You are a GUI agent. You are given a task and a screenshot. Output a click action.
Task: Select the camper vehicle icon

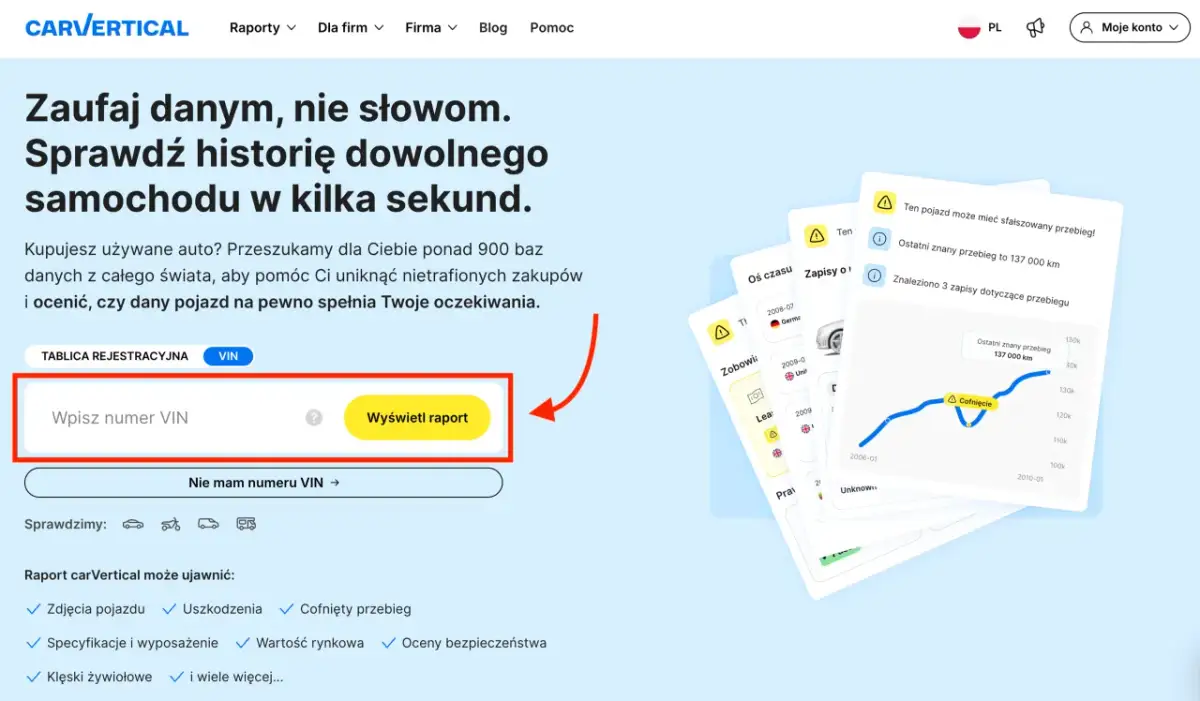pyautogui.click(x=245, y=523)
